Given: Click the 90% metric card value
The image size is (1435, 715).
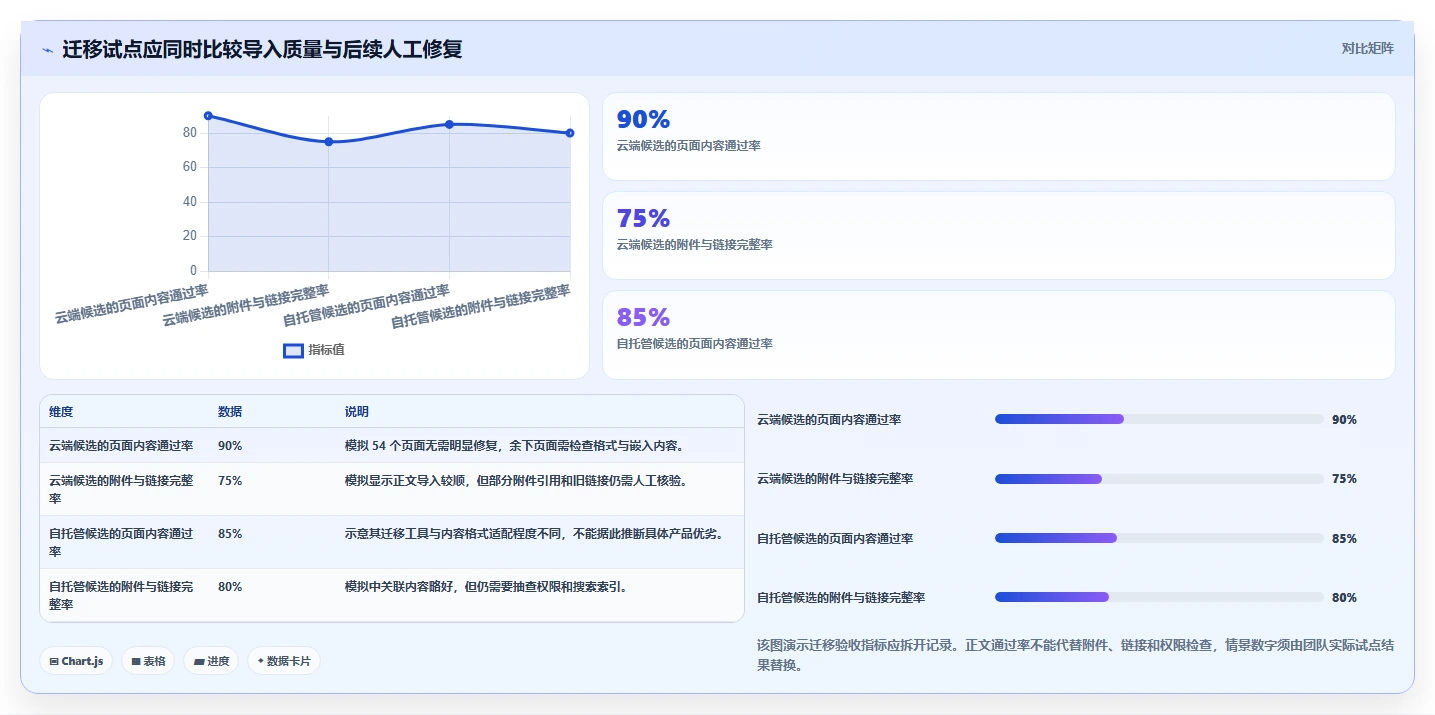Looking at the screenshot, I should click(x=643, y=120).
